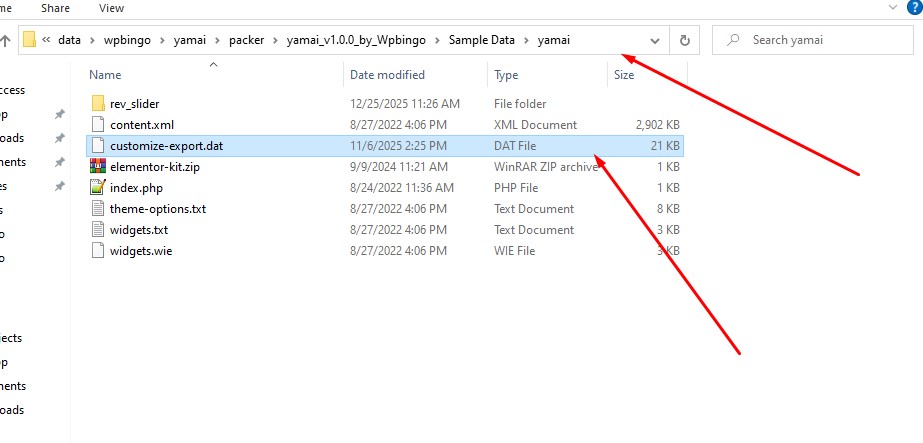Image resolution: width=923 pixels, height=443 pixels.
Task: Click the refresh button beside address bar
Action: coord(685,41)
